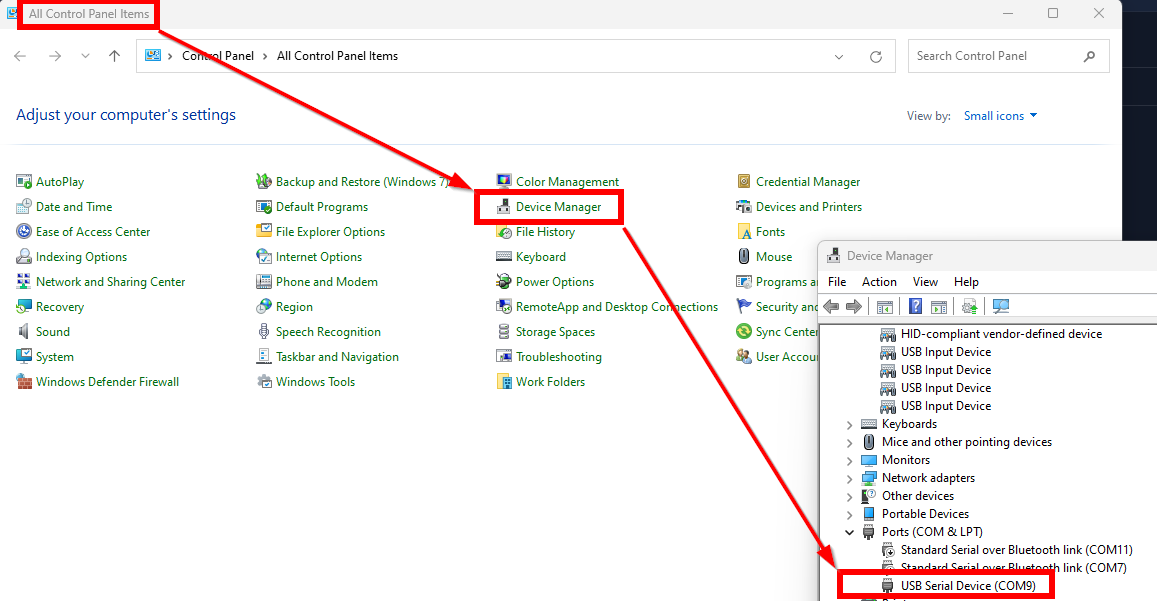Click the Scan for hardware changes icon
Viewport: 1157px width, 601px height.
tap(1001, 307)
